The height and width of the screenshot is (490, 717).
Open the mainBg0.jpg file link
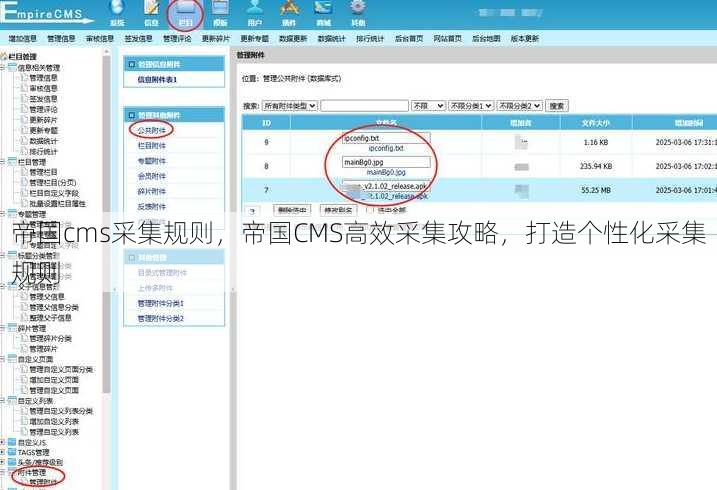pos(386,172)
